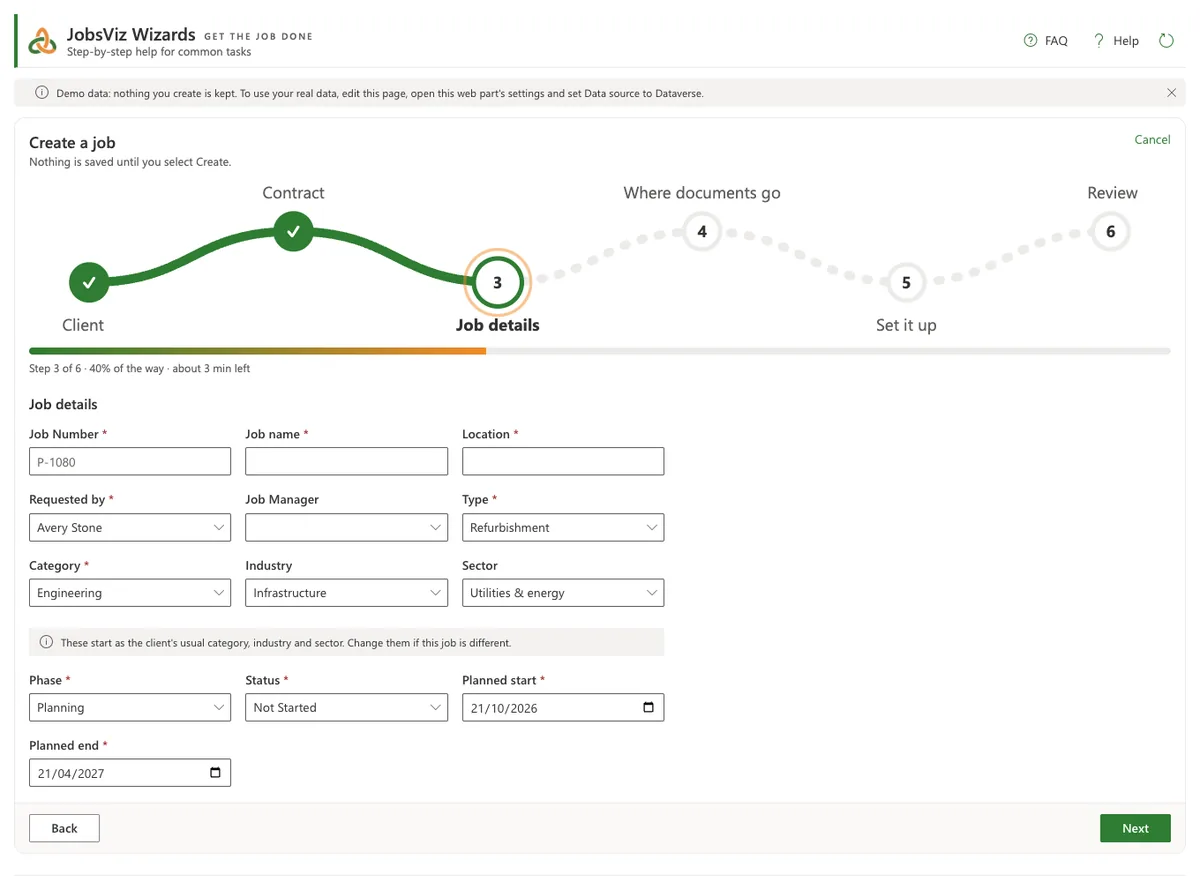Screen dimensions: 1200x882
Task: Click the Job Number field
Action: (x=130, y=461)
